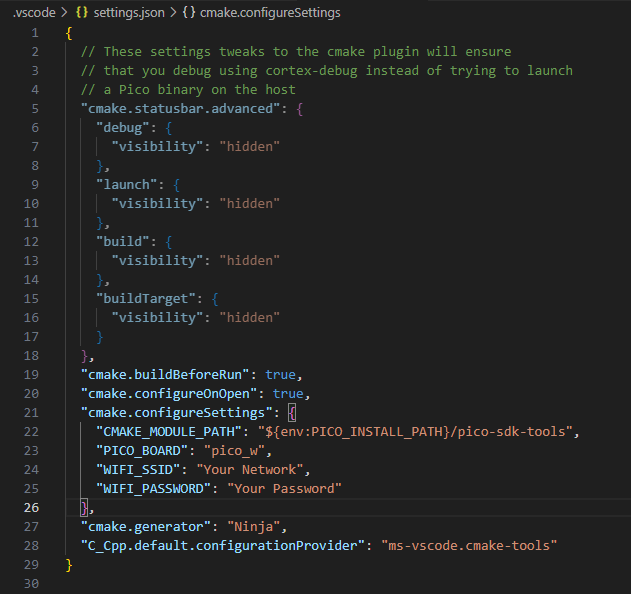Click the braces icon before cmake.configureSettings breadcrumb
Image resolution: width=631 pixels, height=594 pixels.
[x=189, y=13]
